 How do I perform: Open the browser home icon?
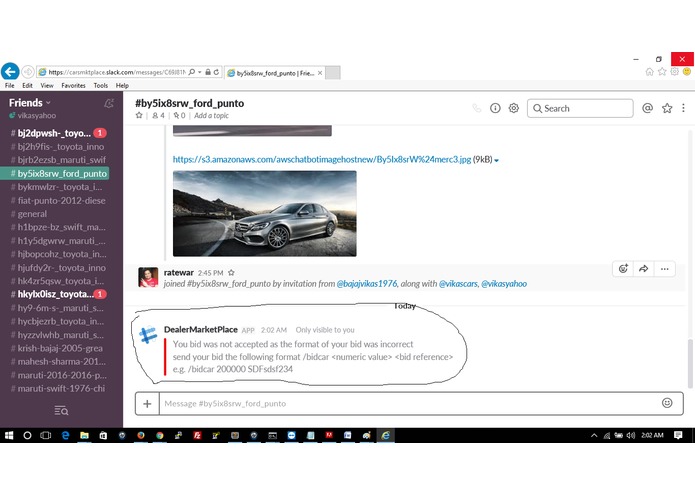(649, 71)
